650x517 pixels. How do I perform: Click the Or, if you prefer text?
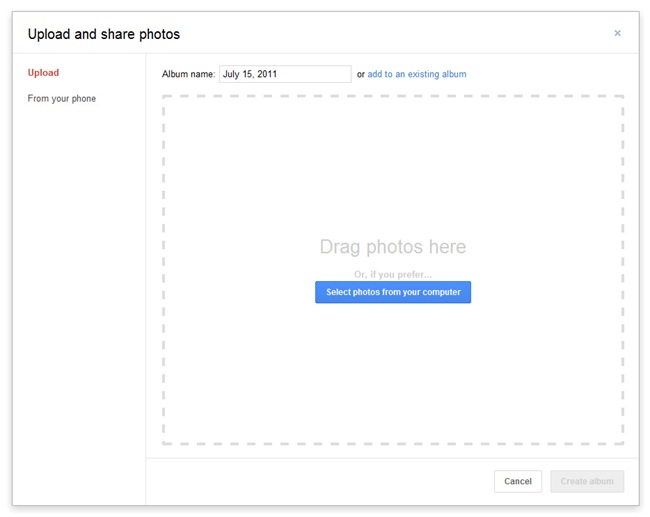pos(393,274)
